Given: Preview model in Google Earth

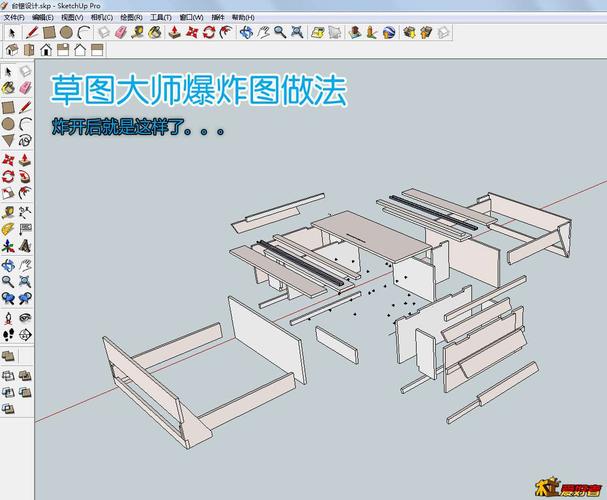Looking at the screenshot, I should (x=389, y=33).
